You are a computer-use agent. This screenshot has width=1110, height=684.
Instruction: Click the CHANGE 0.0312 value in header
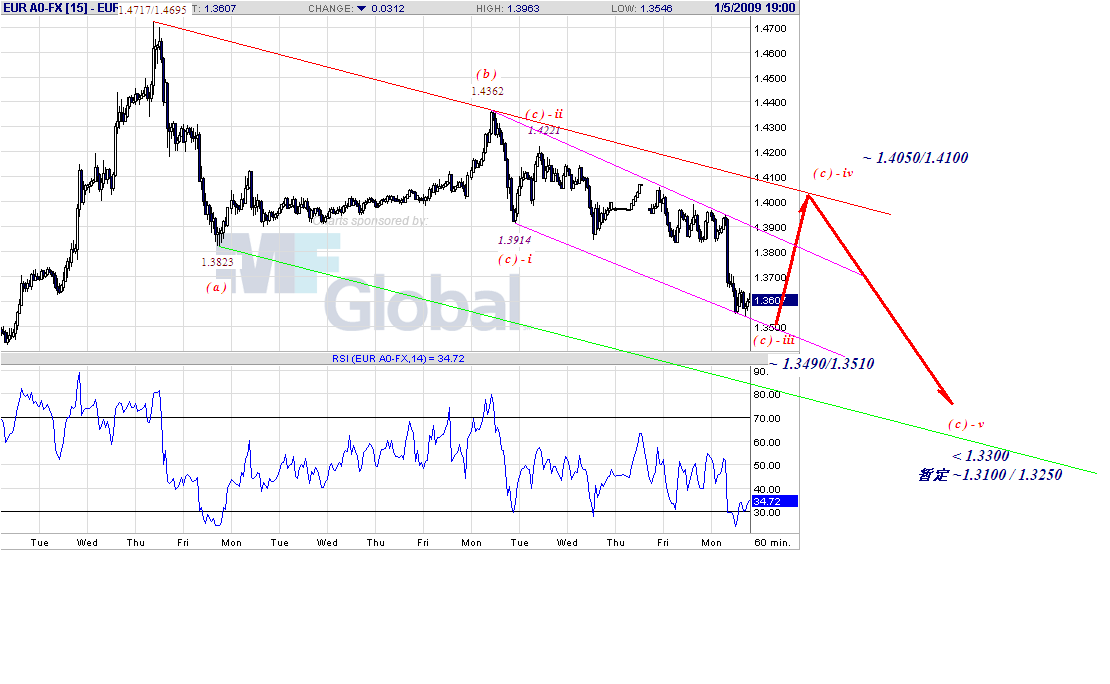coord(388,8)
